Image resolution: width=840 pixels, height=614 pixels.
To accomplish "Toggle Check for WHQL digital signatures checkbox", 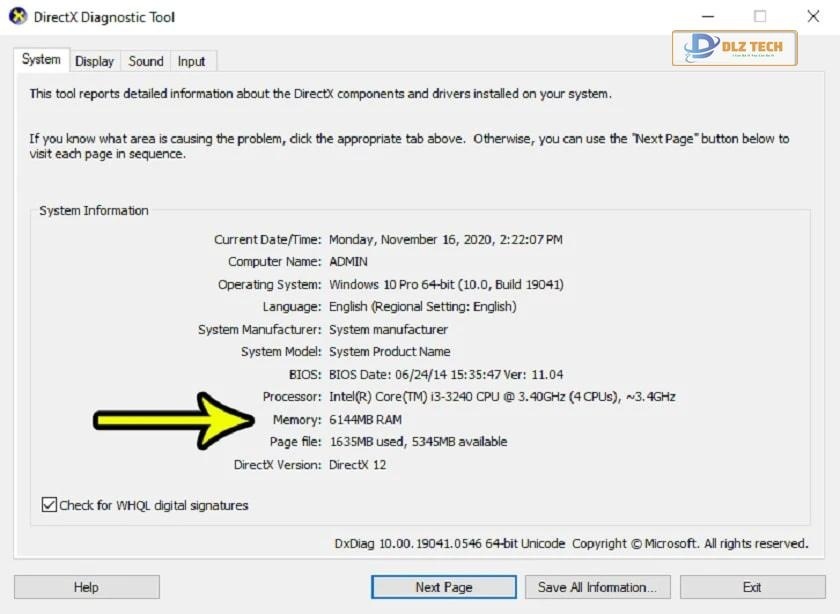I will (49, 505).
